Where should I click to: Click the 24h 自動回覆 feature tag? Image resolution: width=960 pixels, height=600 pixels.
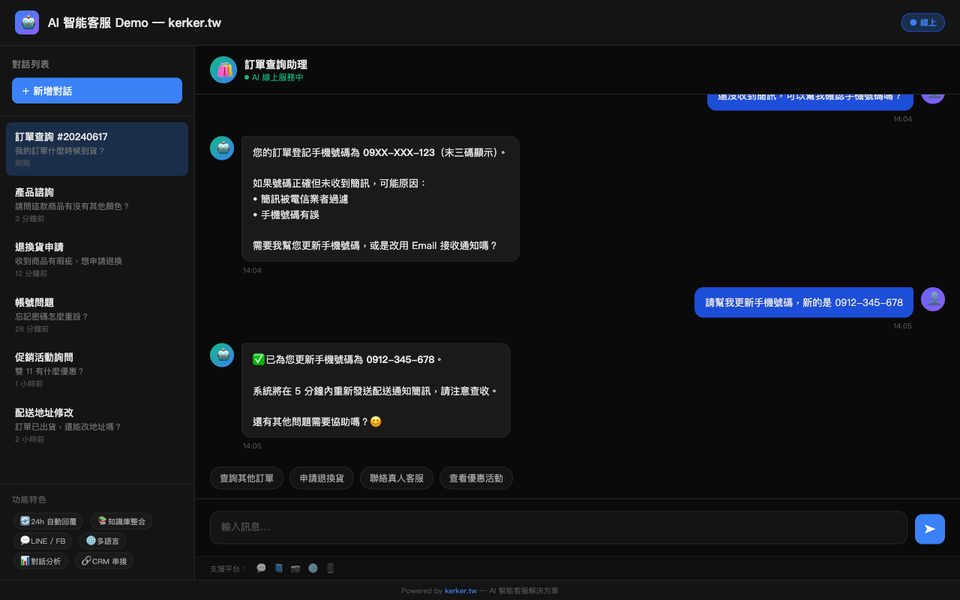coord(48,522)
